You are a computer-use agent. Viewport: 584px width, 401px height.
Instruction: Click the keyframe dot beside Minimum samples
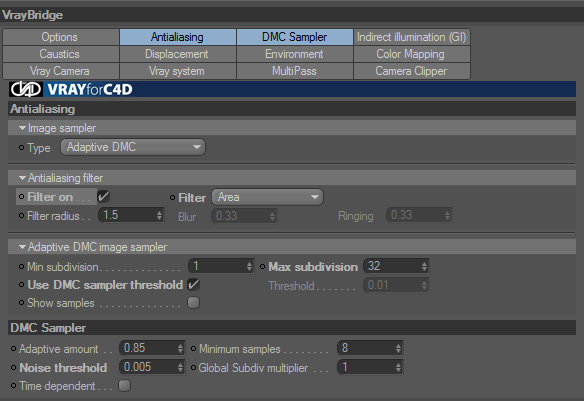tap(193, 349)
